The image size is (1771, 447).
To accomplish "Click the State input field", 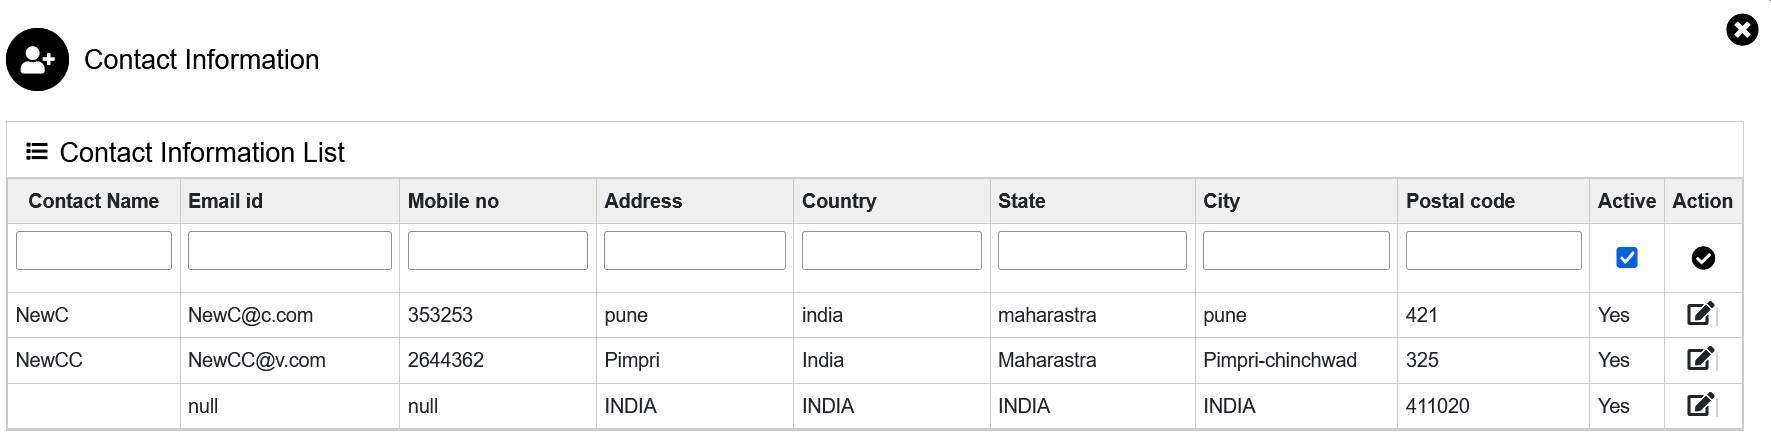I will click(x=1092, y=250).
